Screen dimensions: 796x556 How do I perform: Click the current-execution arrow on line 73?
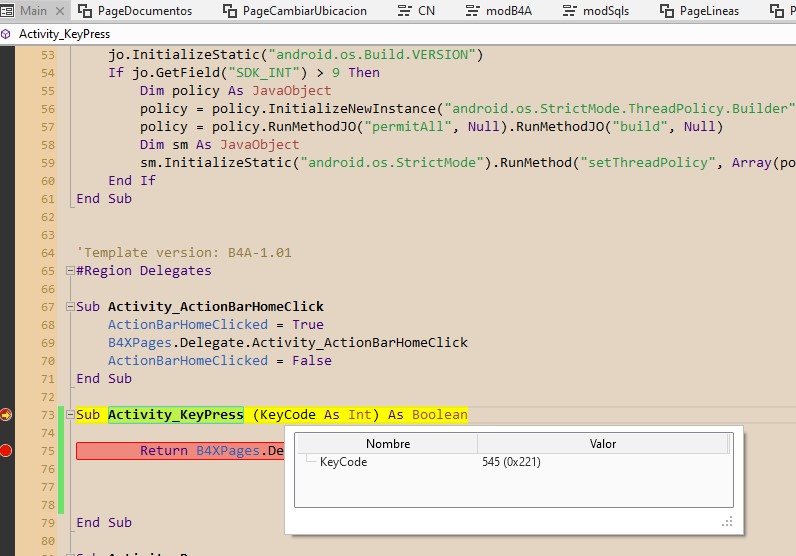pyautogui.click(x=6, y=415)
